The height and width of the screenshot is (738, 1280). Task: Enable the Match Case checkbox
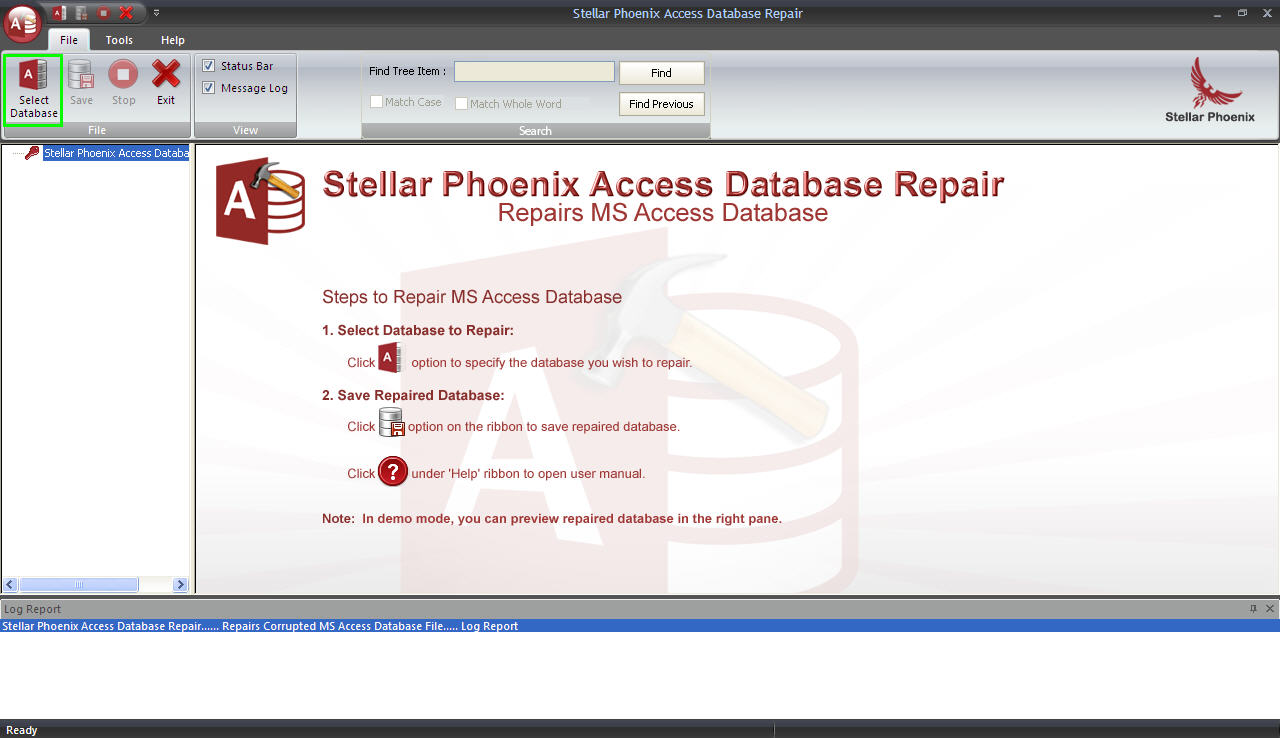(x=376, y=101)
